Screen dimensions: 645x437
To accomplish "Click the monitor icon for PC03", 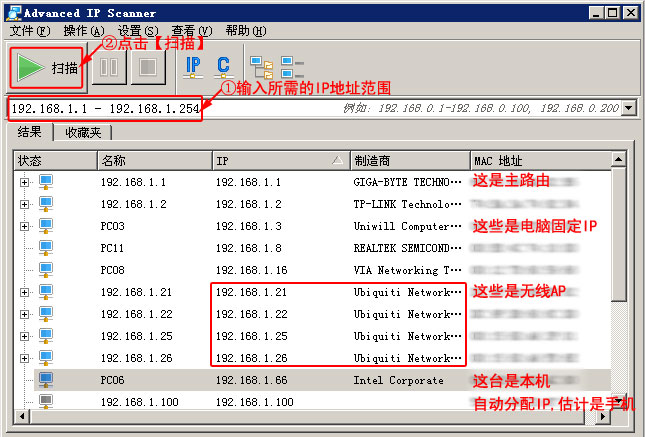I will 45,226.
